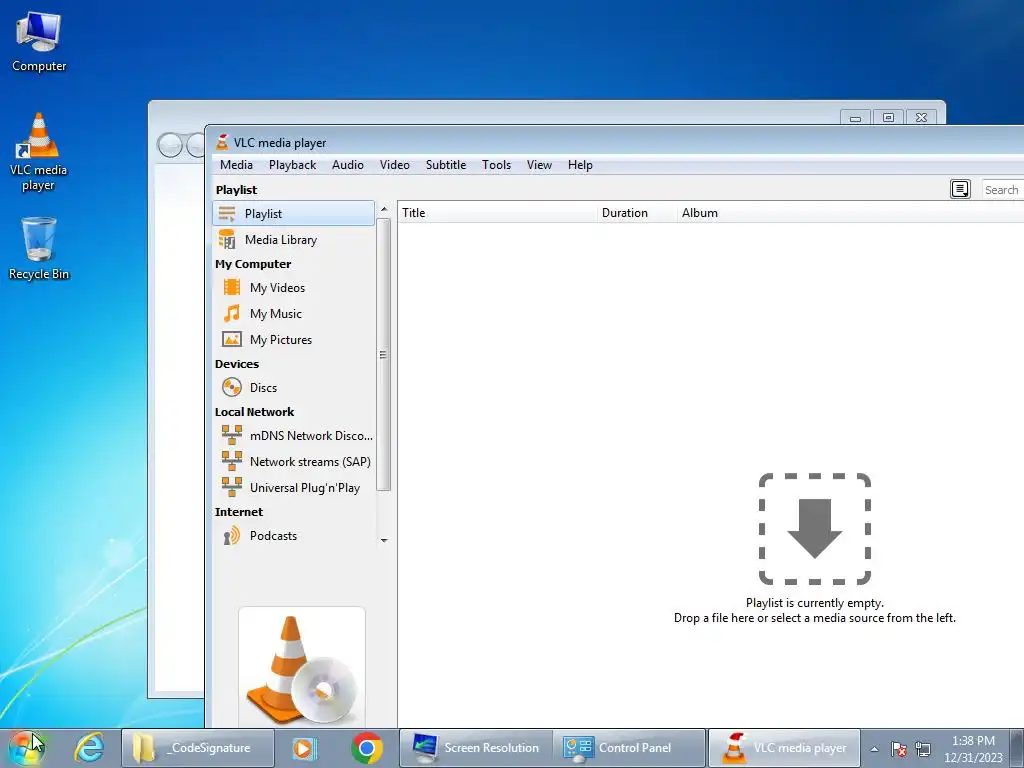
Task: Open the Media menu
Action: pyautogui.click(x=236, y=165)
